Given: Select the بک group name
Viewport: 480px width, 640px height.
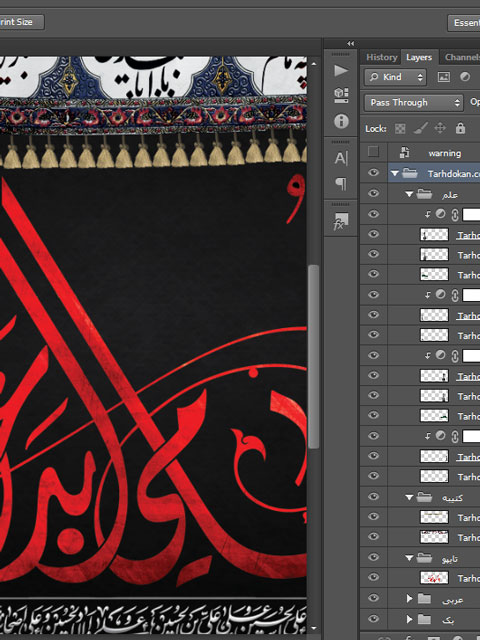Looking at the screenshot, I should pos(448,620).
